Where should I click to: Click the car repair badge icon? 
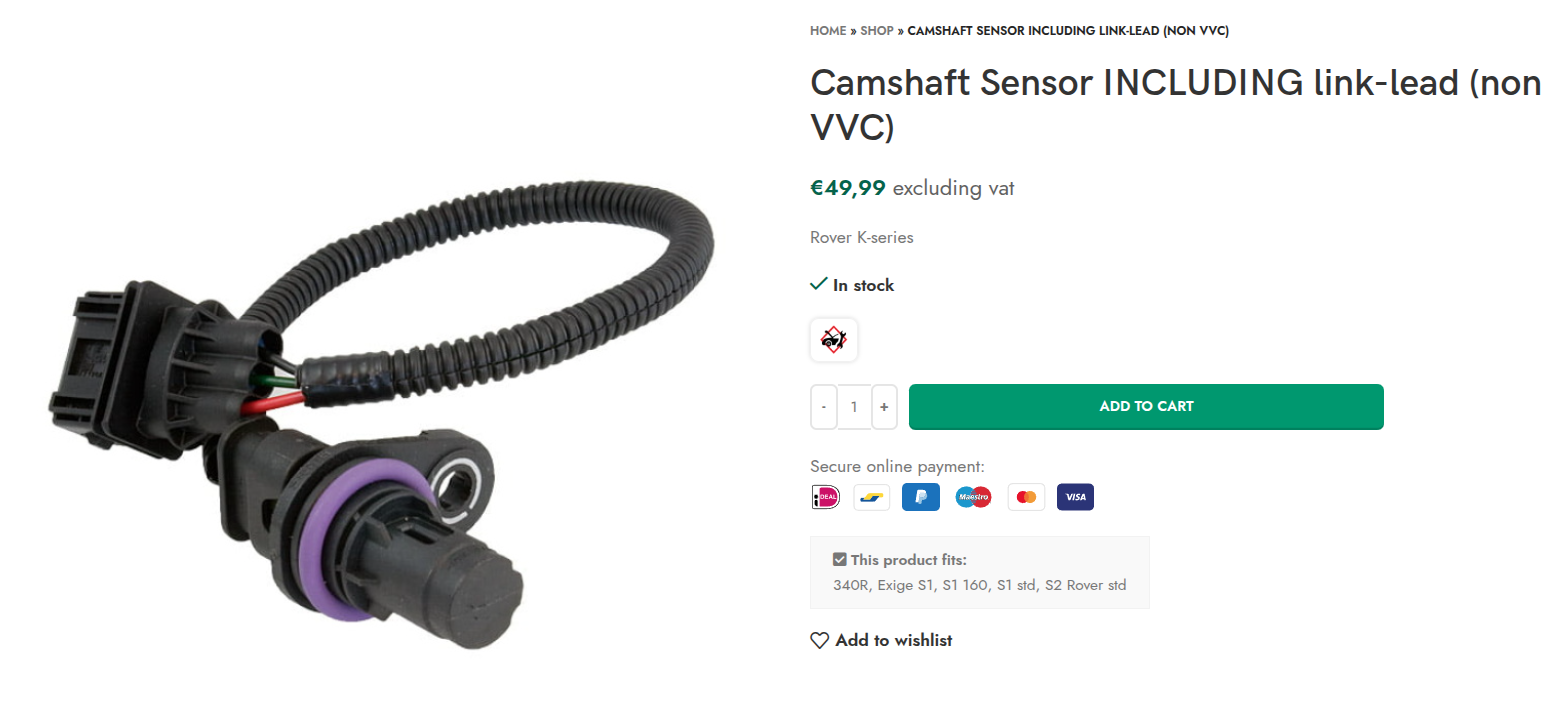pyautogui.click(x=834, y=340)
